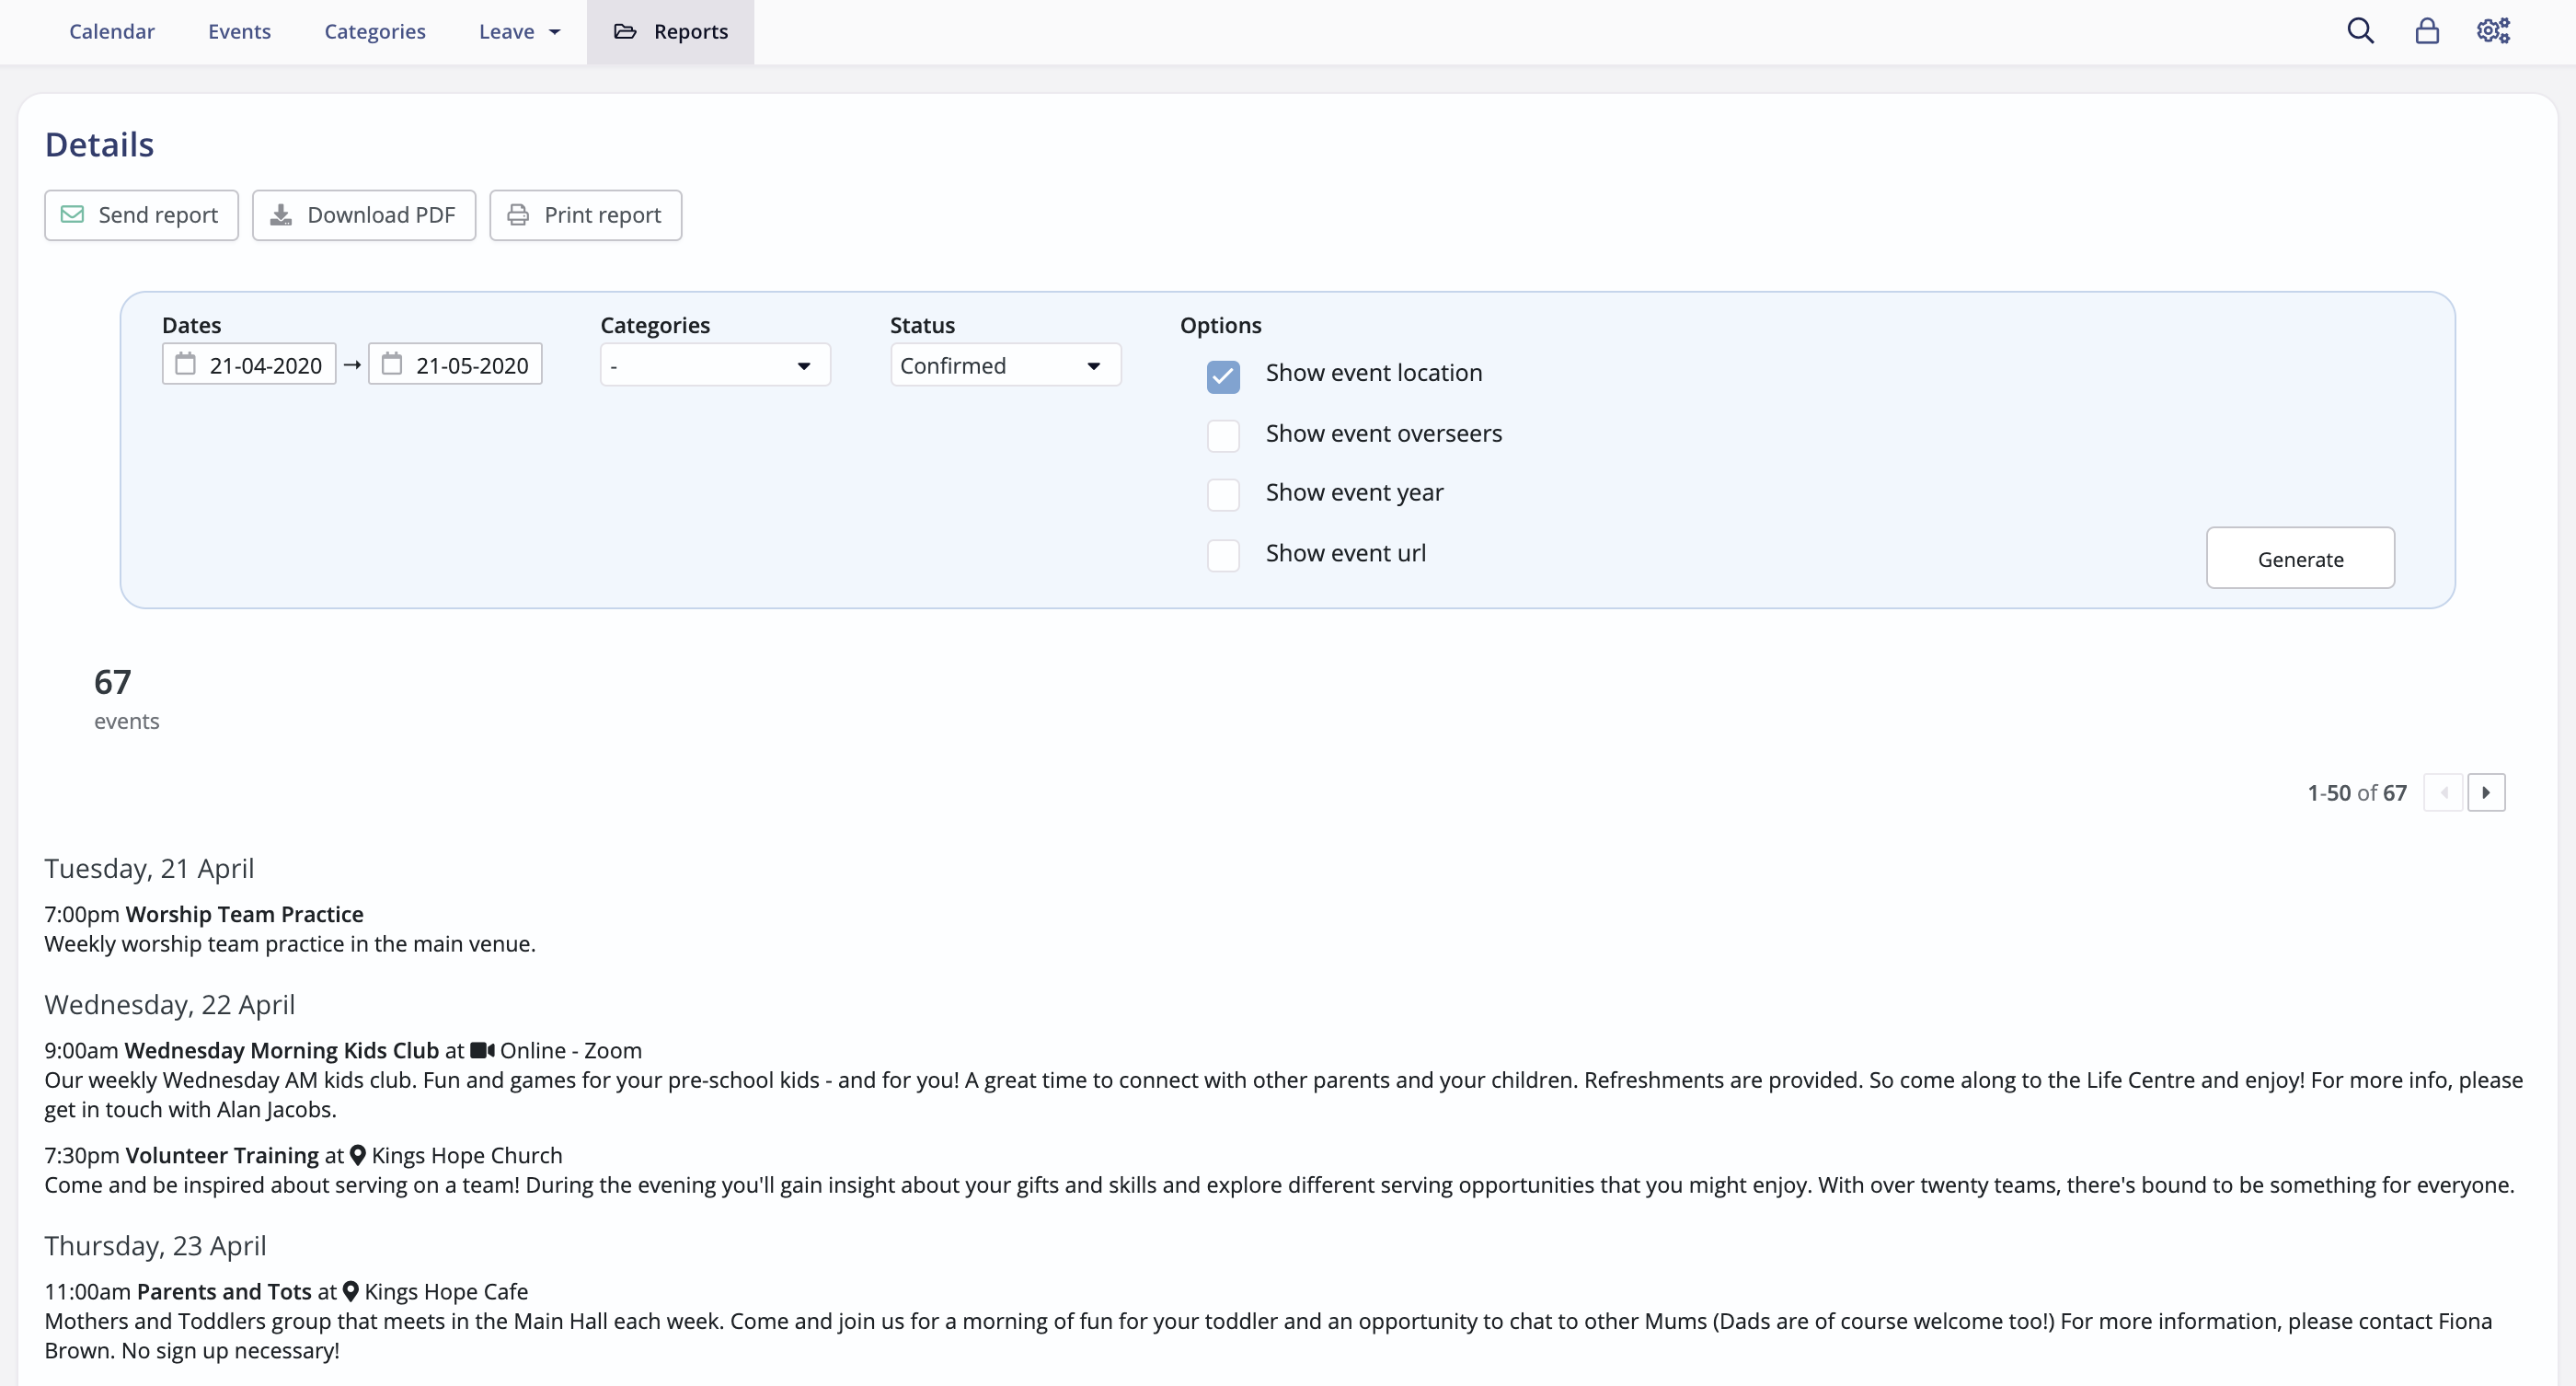
Task: Click the start date calendar icon
Action: pyautogui.click(x=185, y=364)
